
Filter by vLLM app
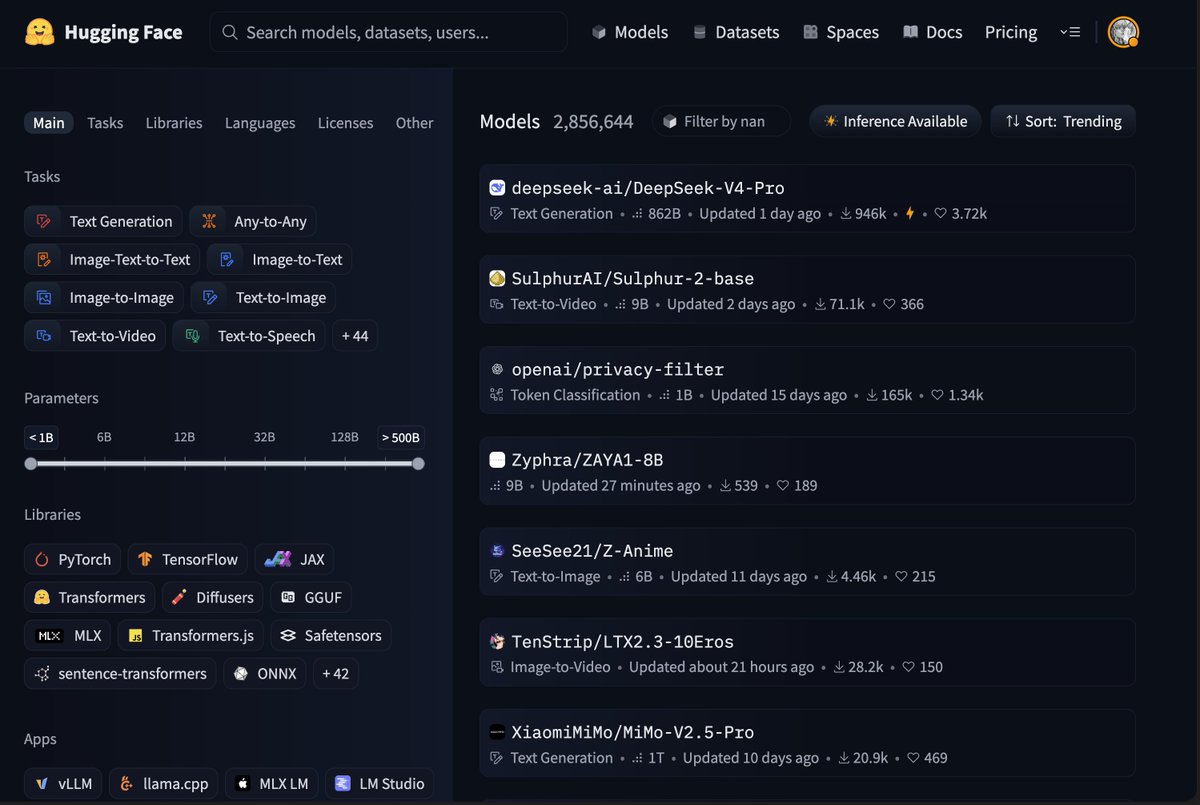(x=63, y=784)
